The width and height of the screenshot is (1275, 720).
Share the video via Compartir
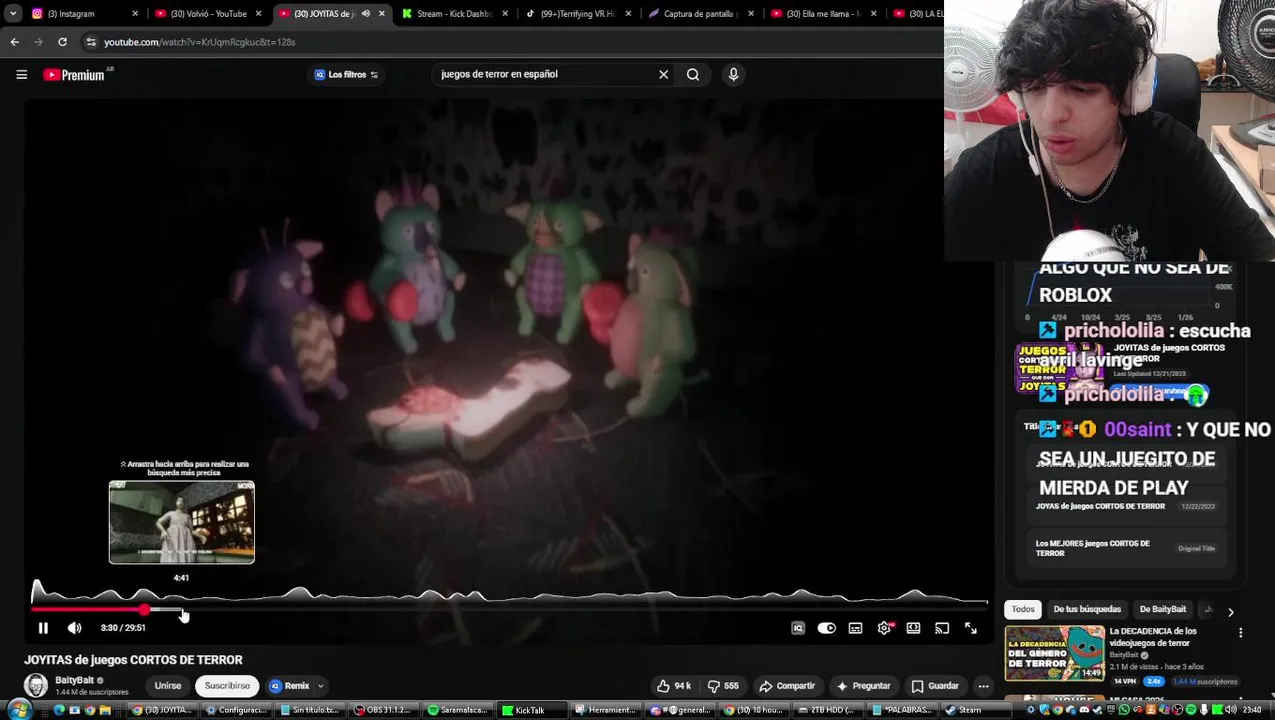(x=787, y=686)
